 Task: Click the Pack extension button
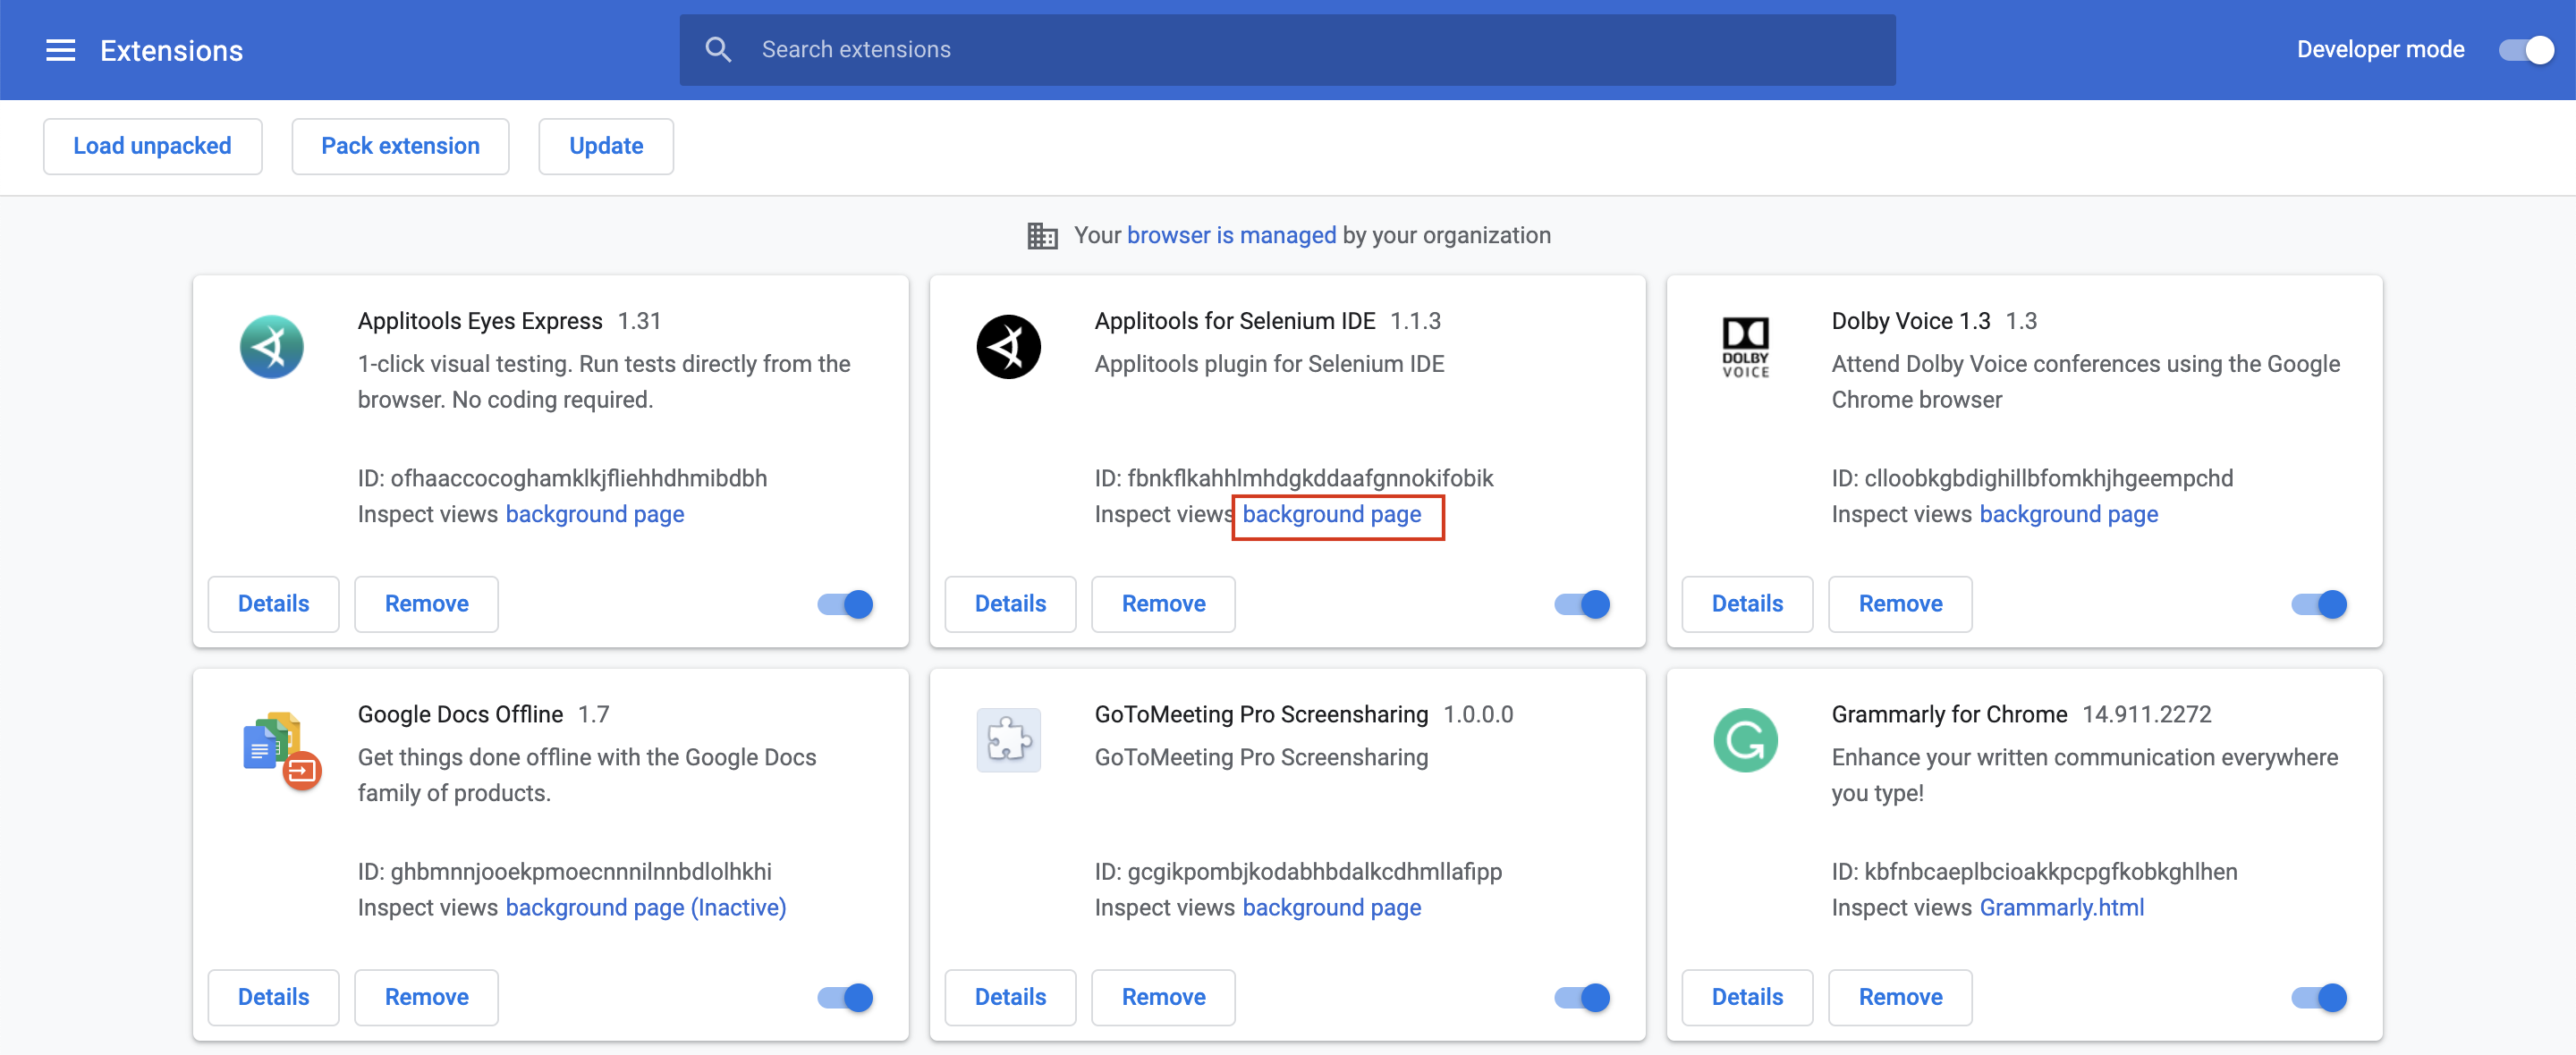coord(400,146)
